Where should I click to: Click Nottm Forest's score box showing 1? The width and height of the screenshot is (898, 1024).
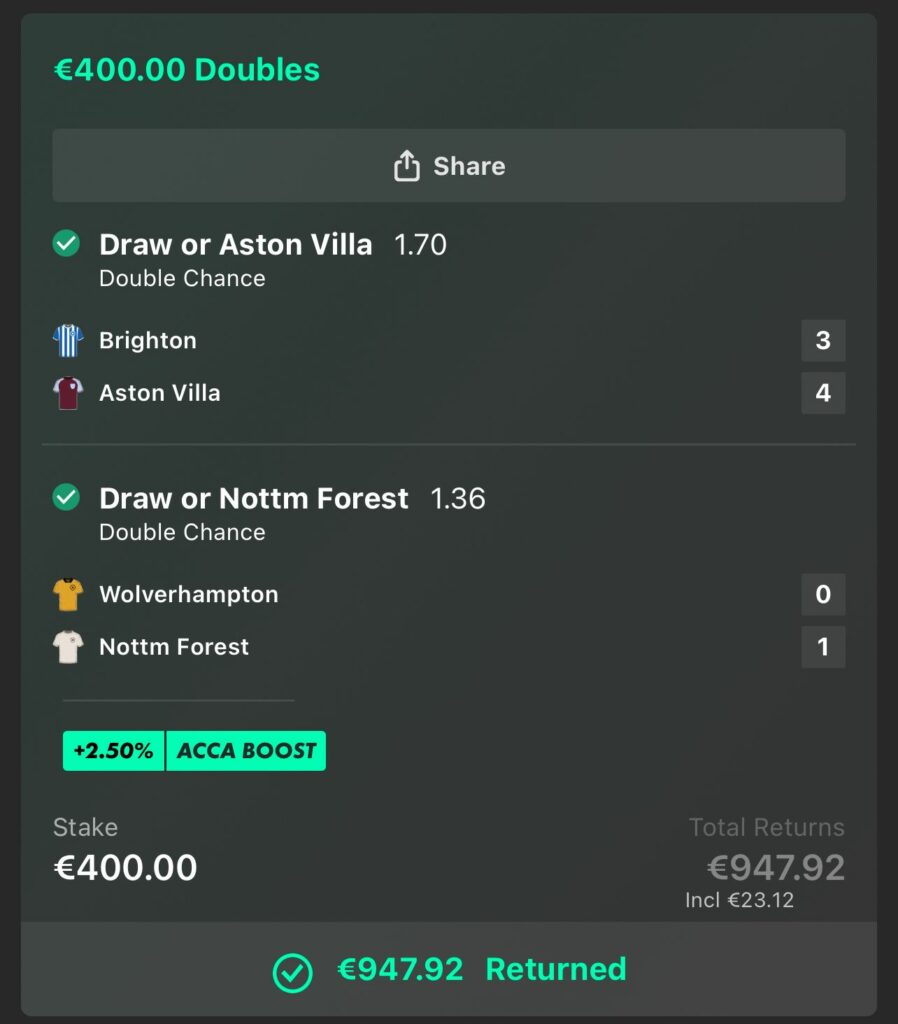pos(823,647)
